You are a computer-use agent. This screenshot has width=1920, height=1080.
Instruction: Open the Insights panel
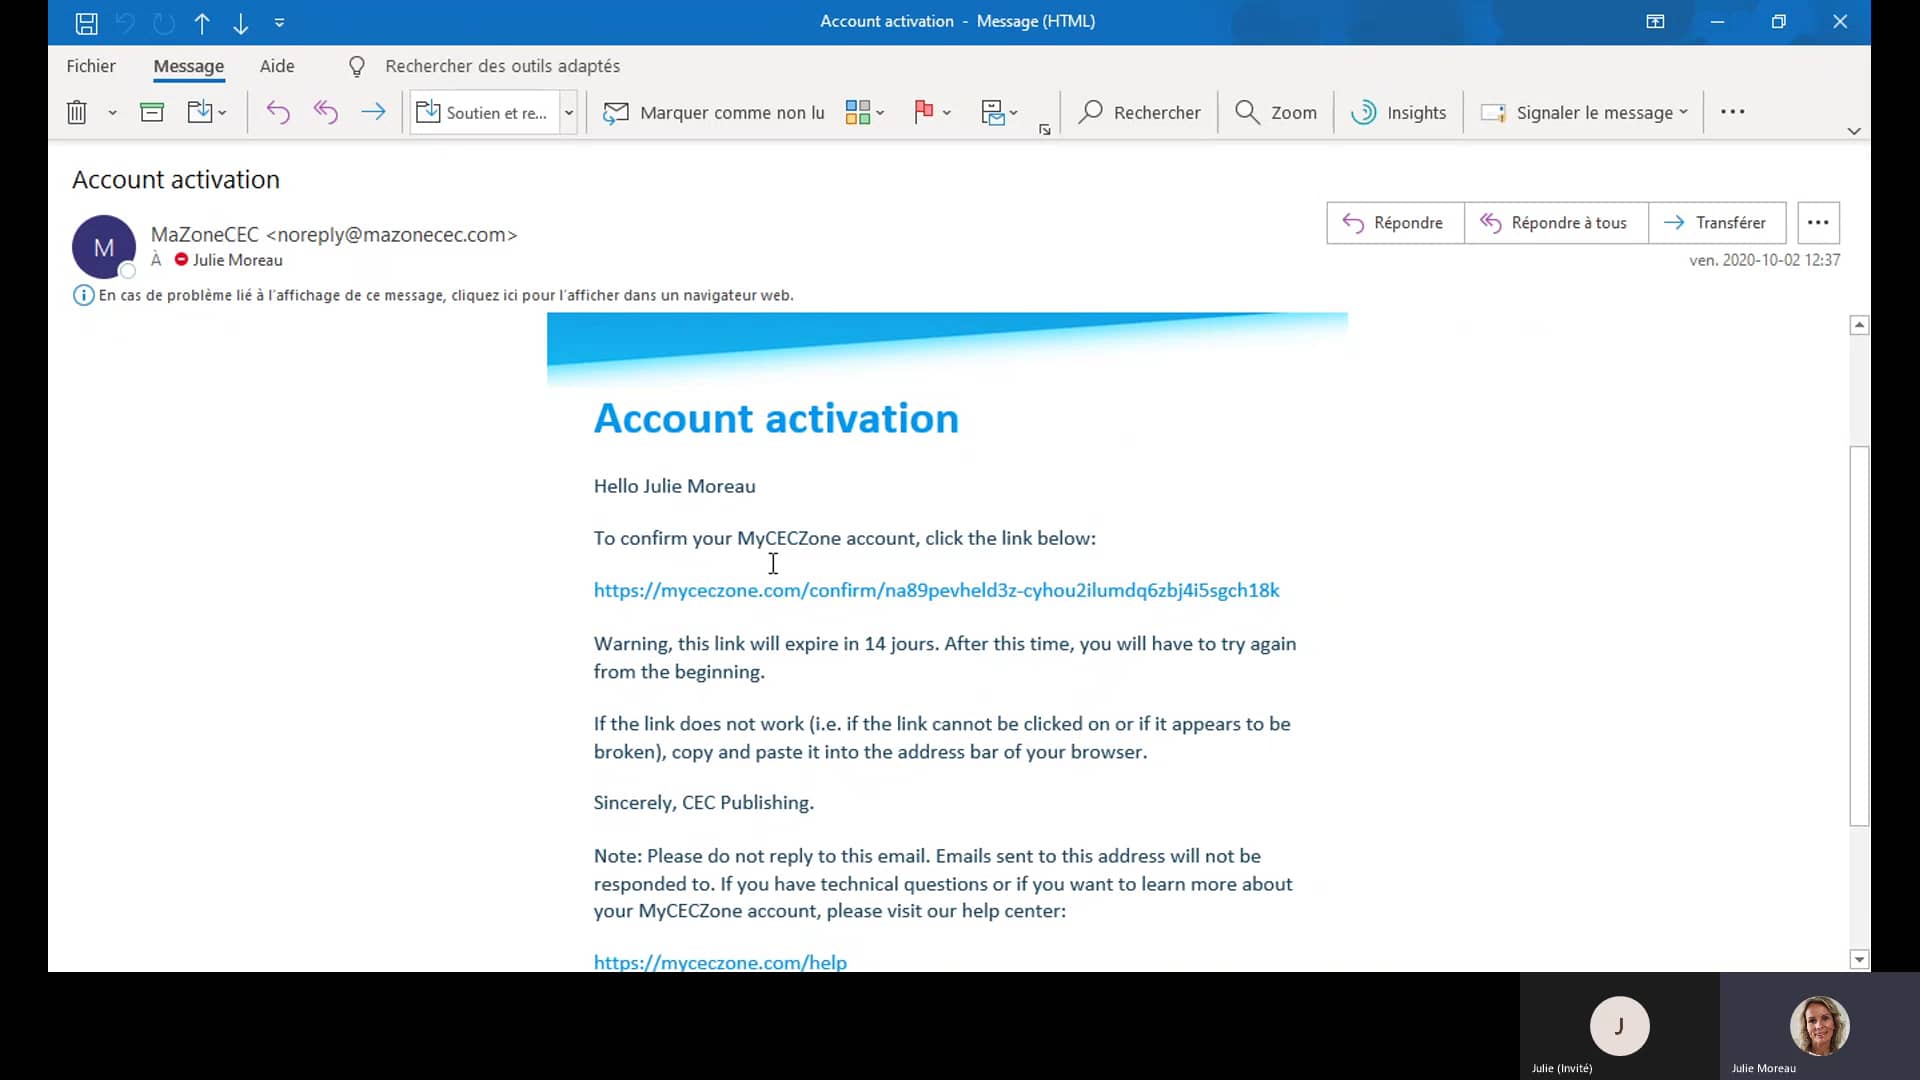click(1398, 112)
